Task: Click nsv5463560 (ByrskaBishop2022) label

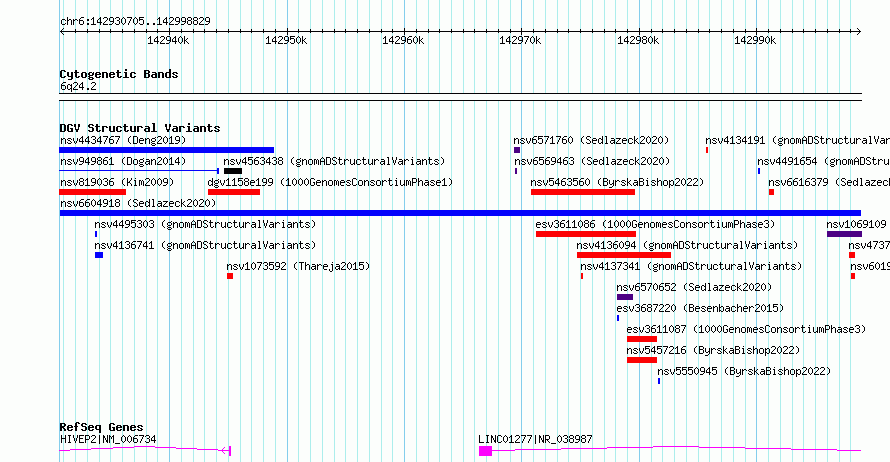Action: pyautogui.click(x=617, y=182)
